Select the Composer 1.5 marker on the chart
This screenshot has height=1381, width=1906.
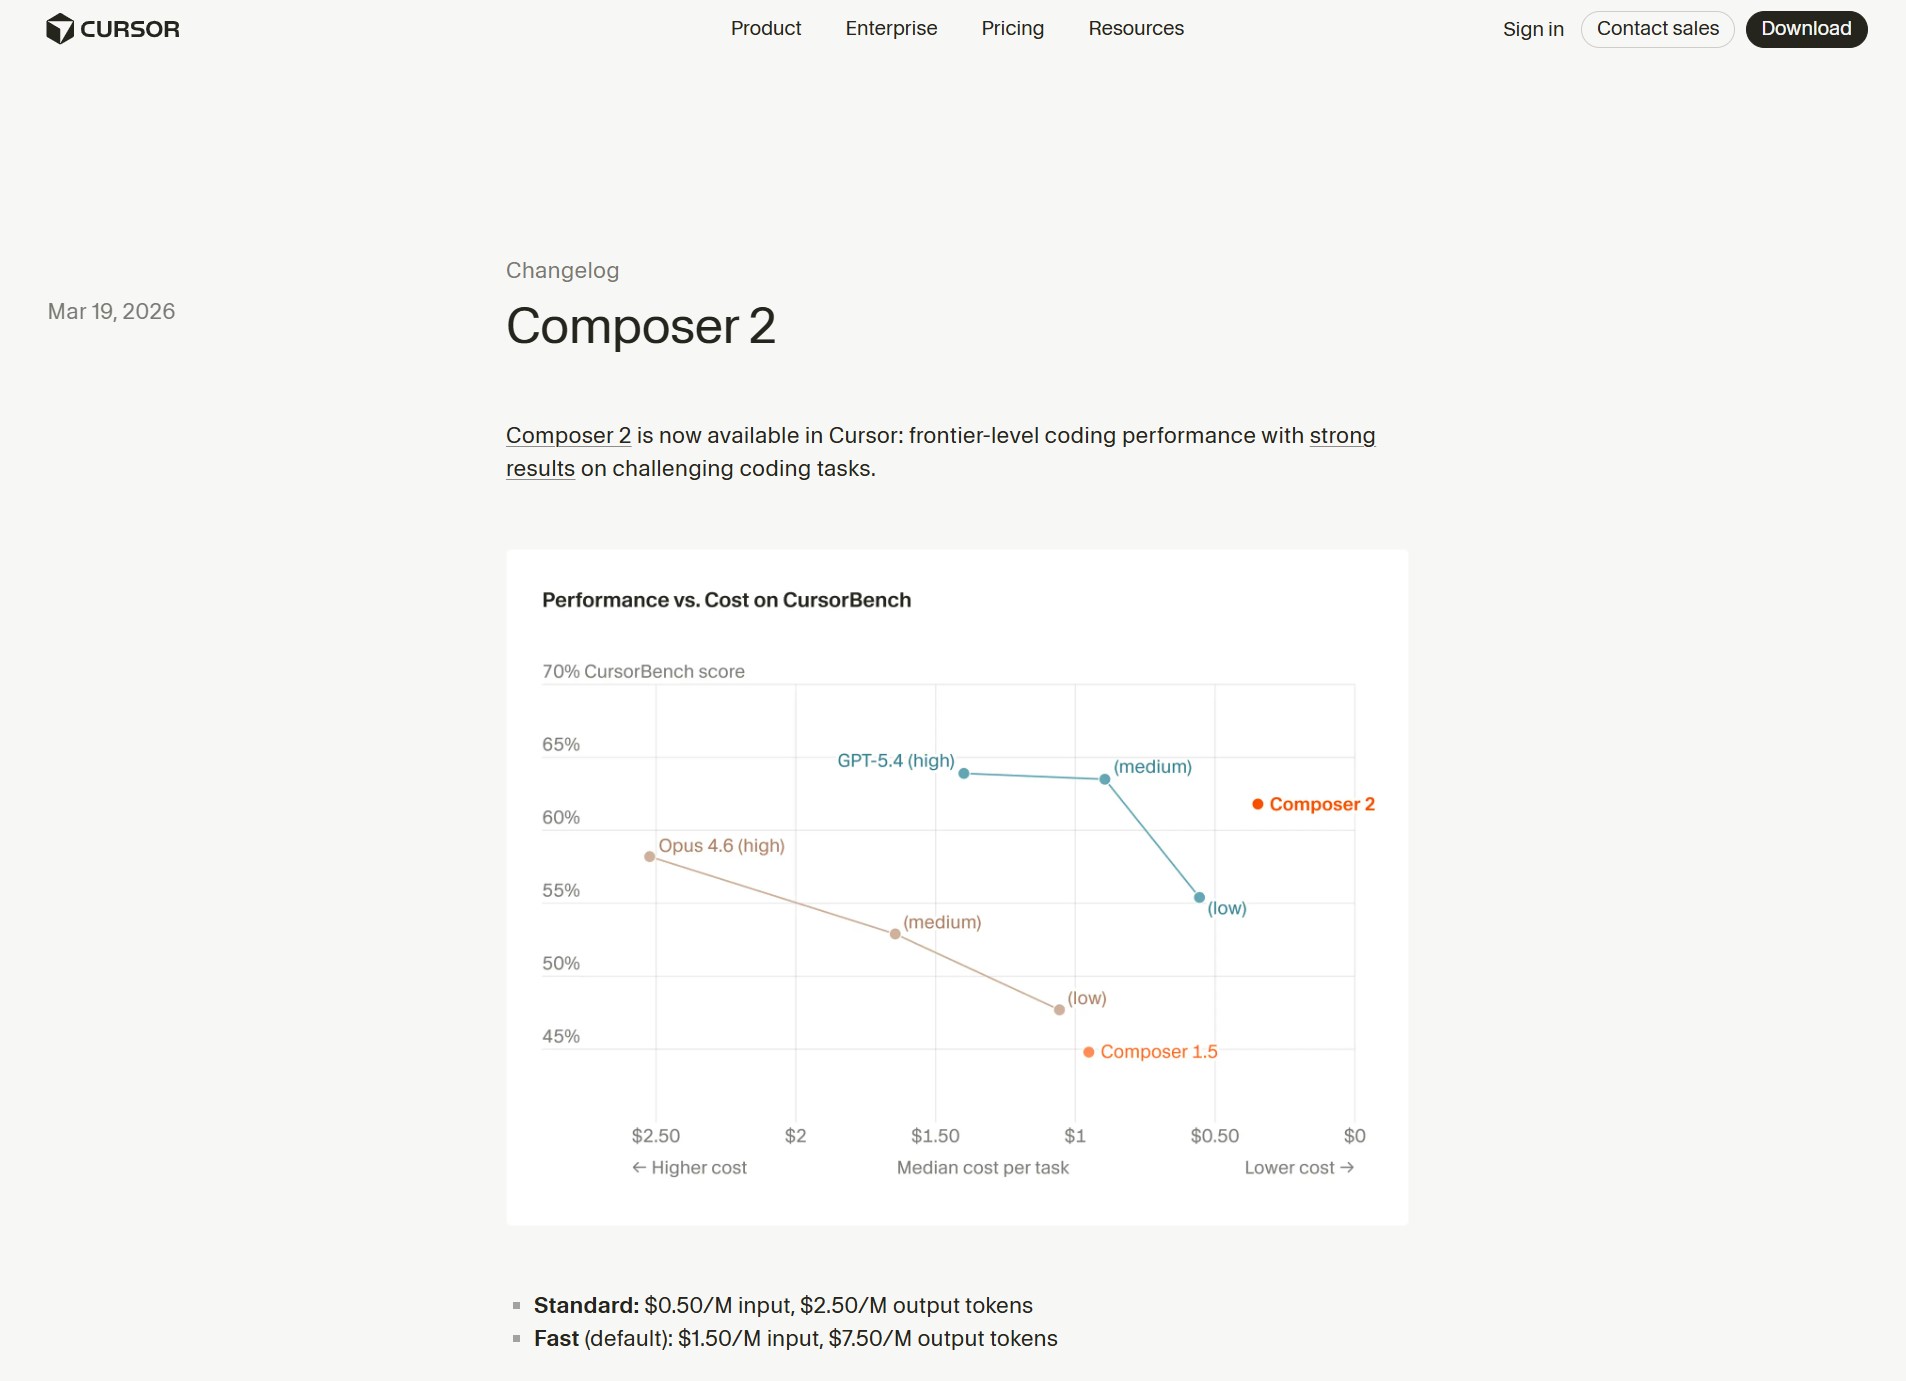pos(1088,1051)
